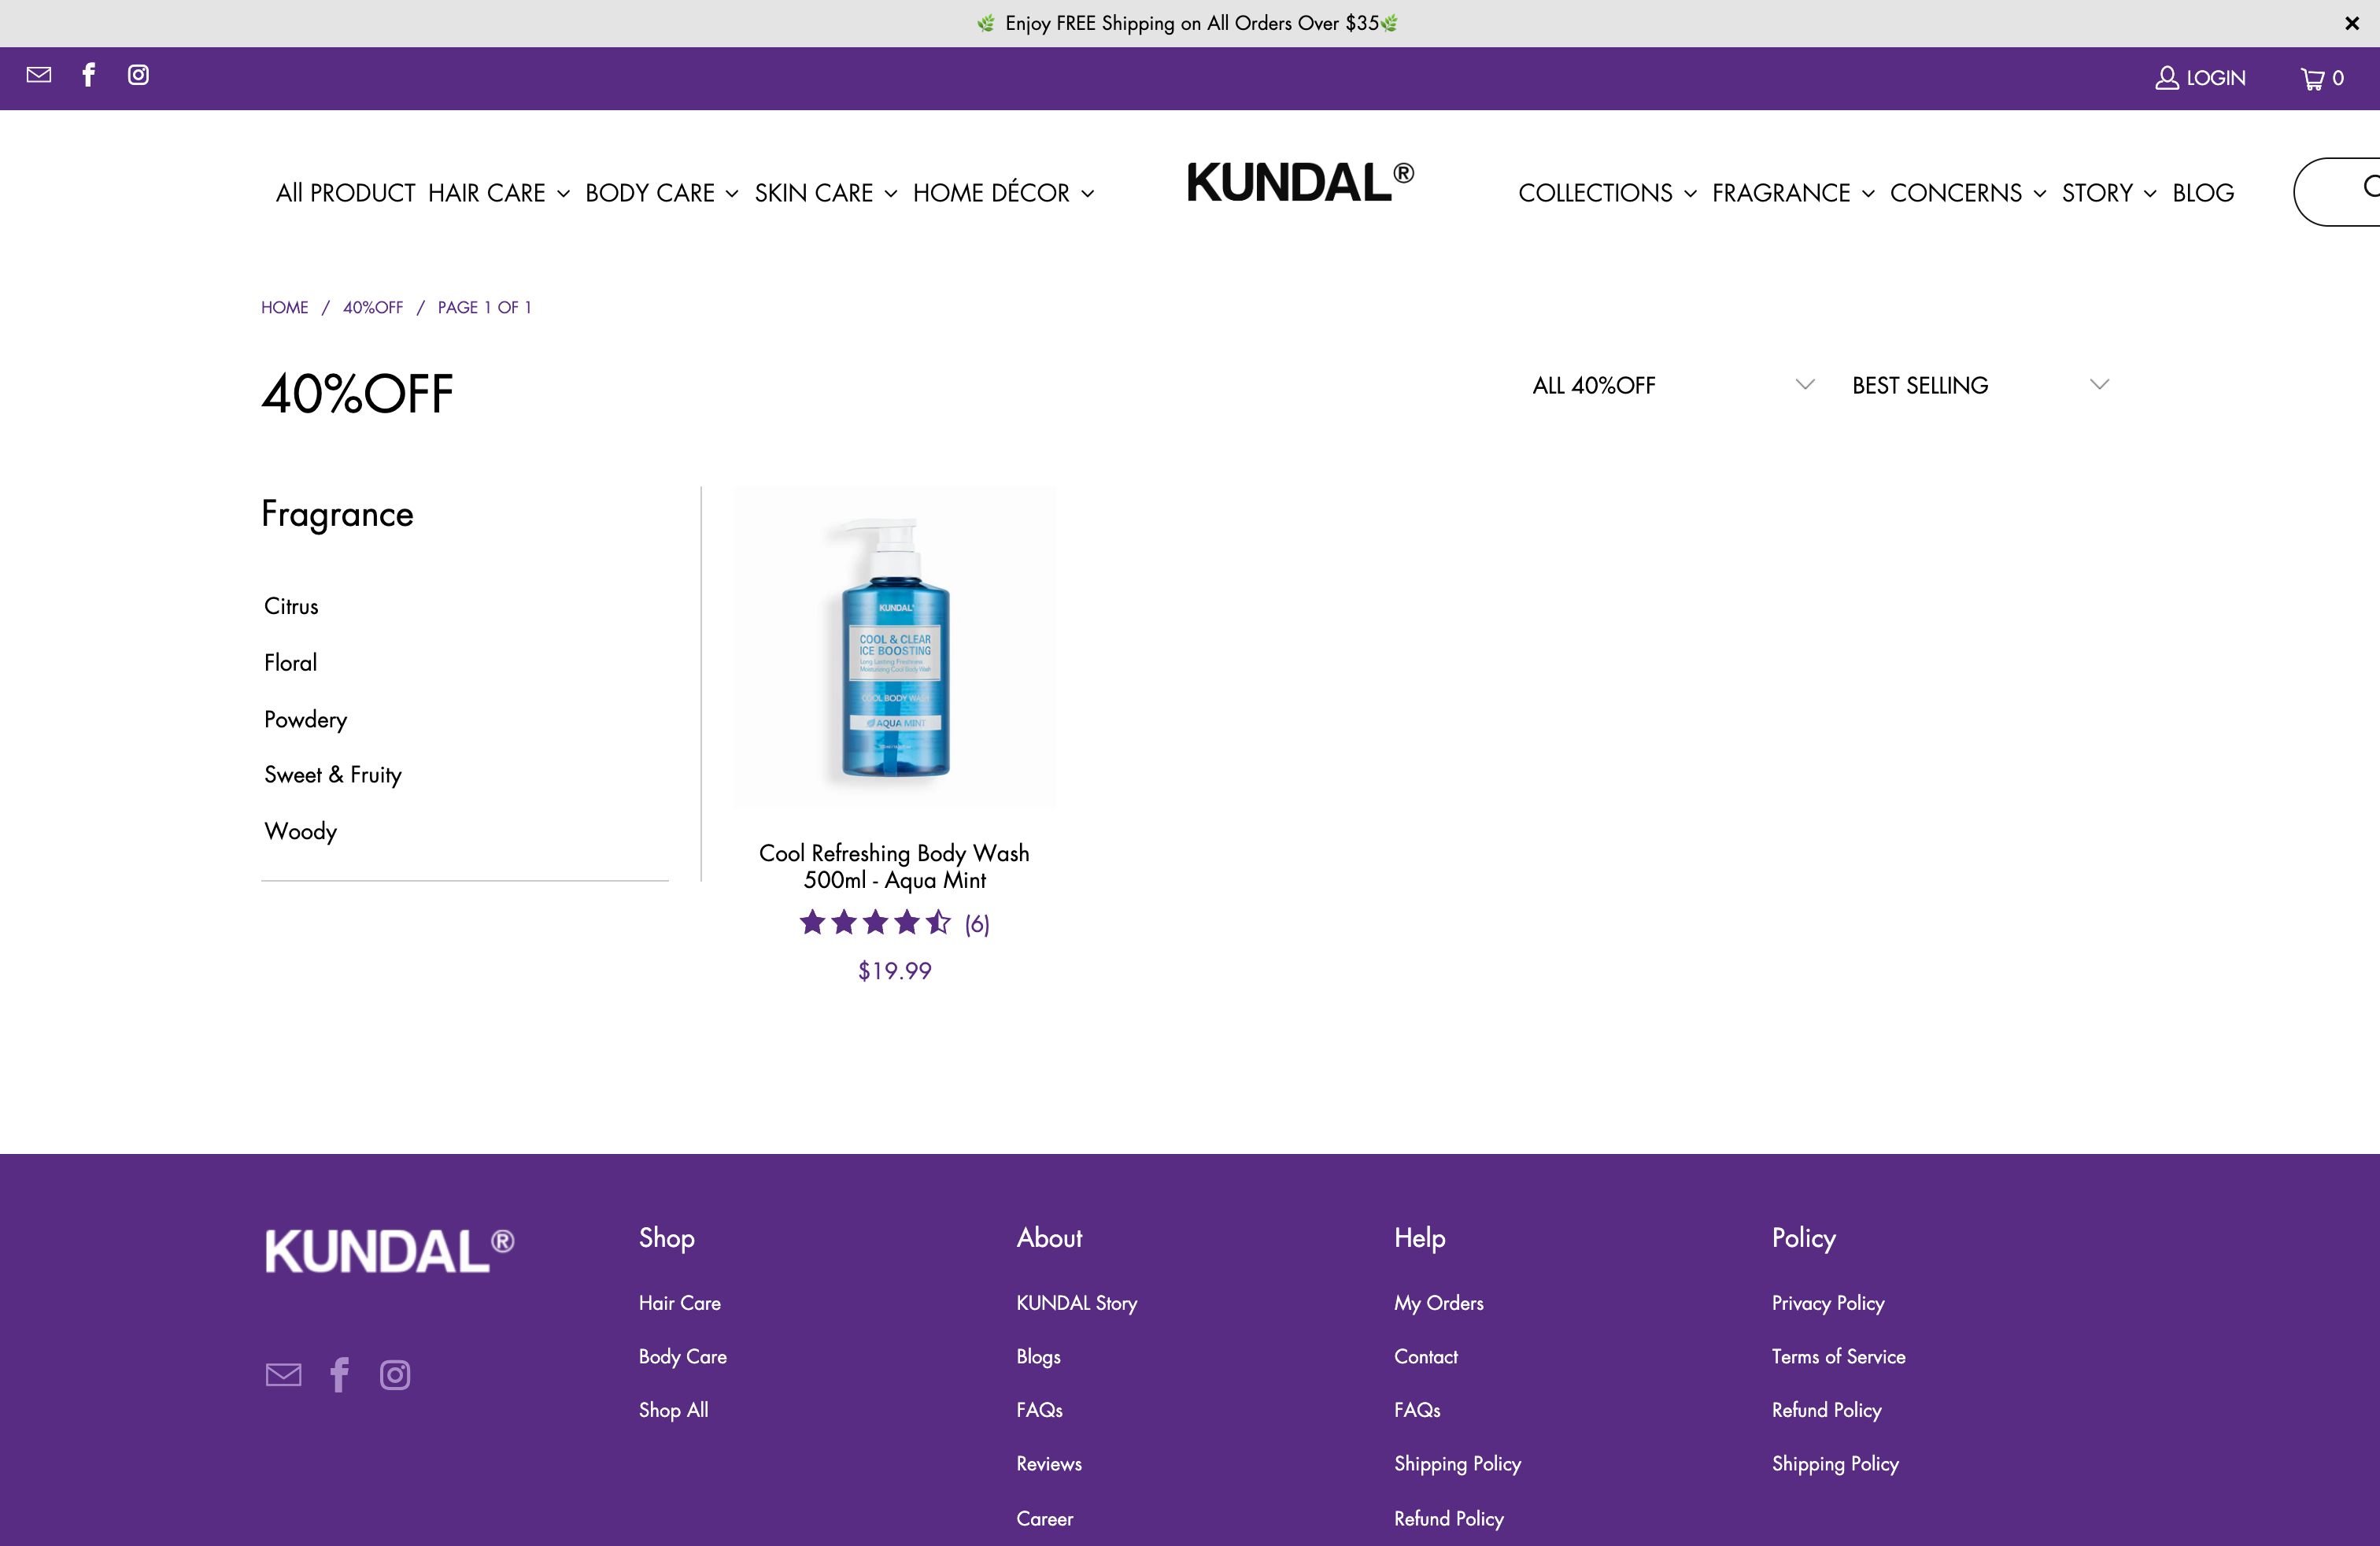Click 40%OFF breadcrumb link
Screen dimensions: 2380x1546
373,307
